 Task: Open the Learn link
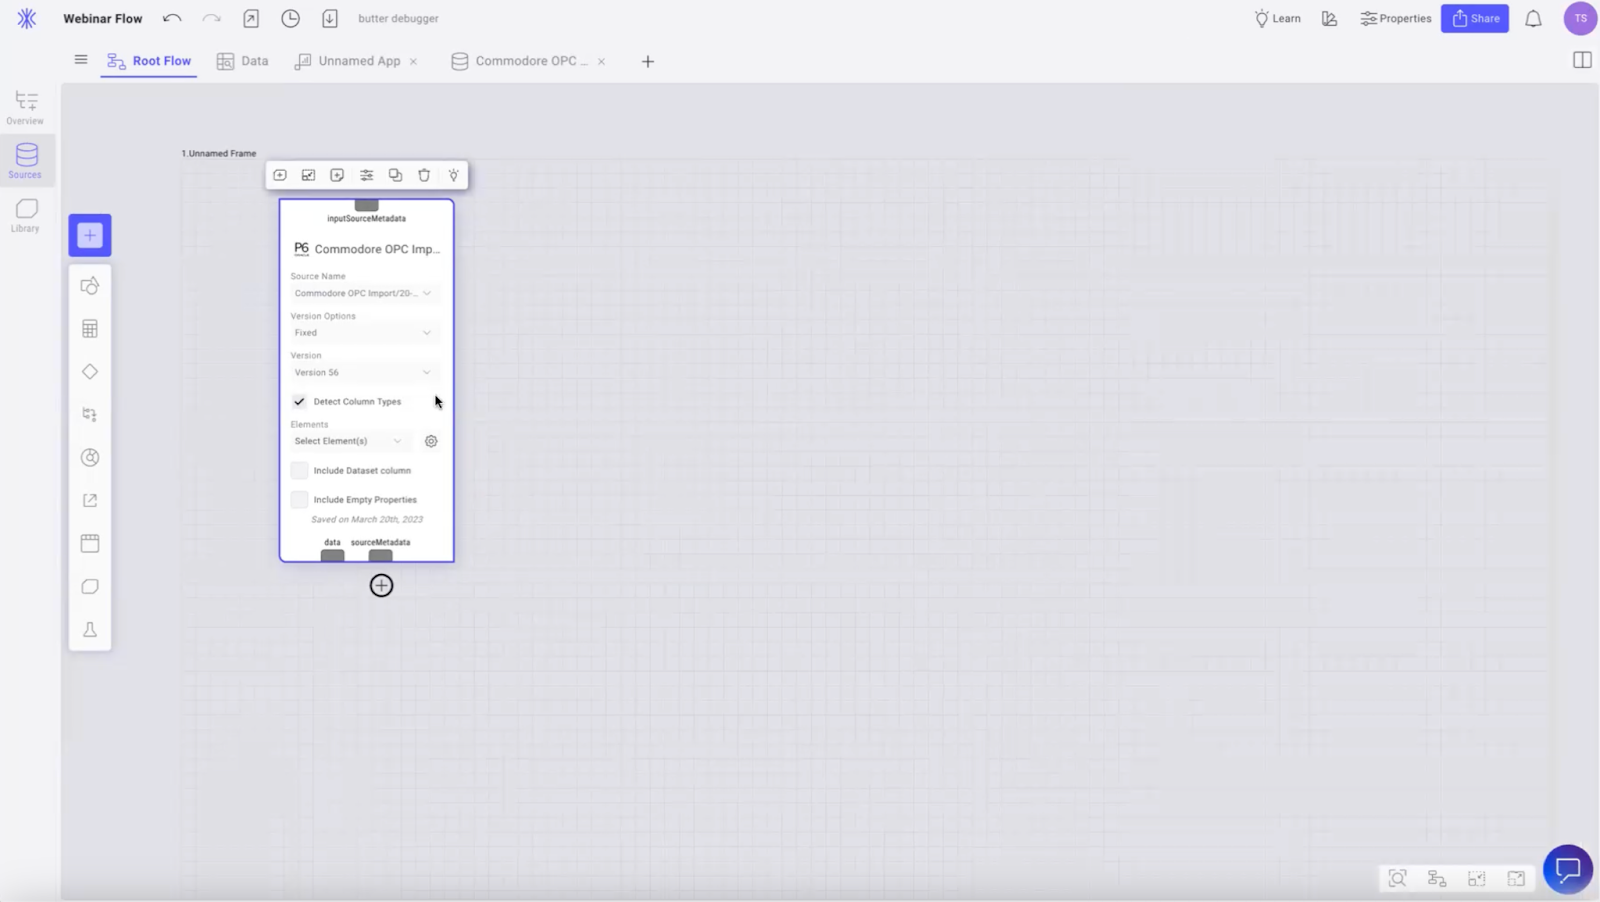[x=1278, y=18]
